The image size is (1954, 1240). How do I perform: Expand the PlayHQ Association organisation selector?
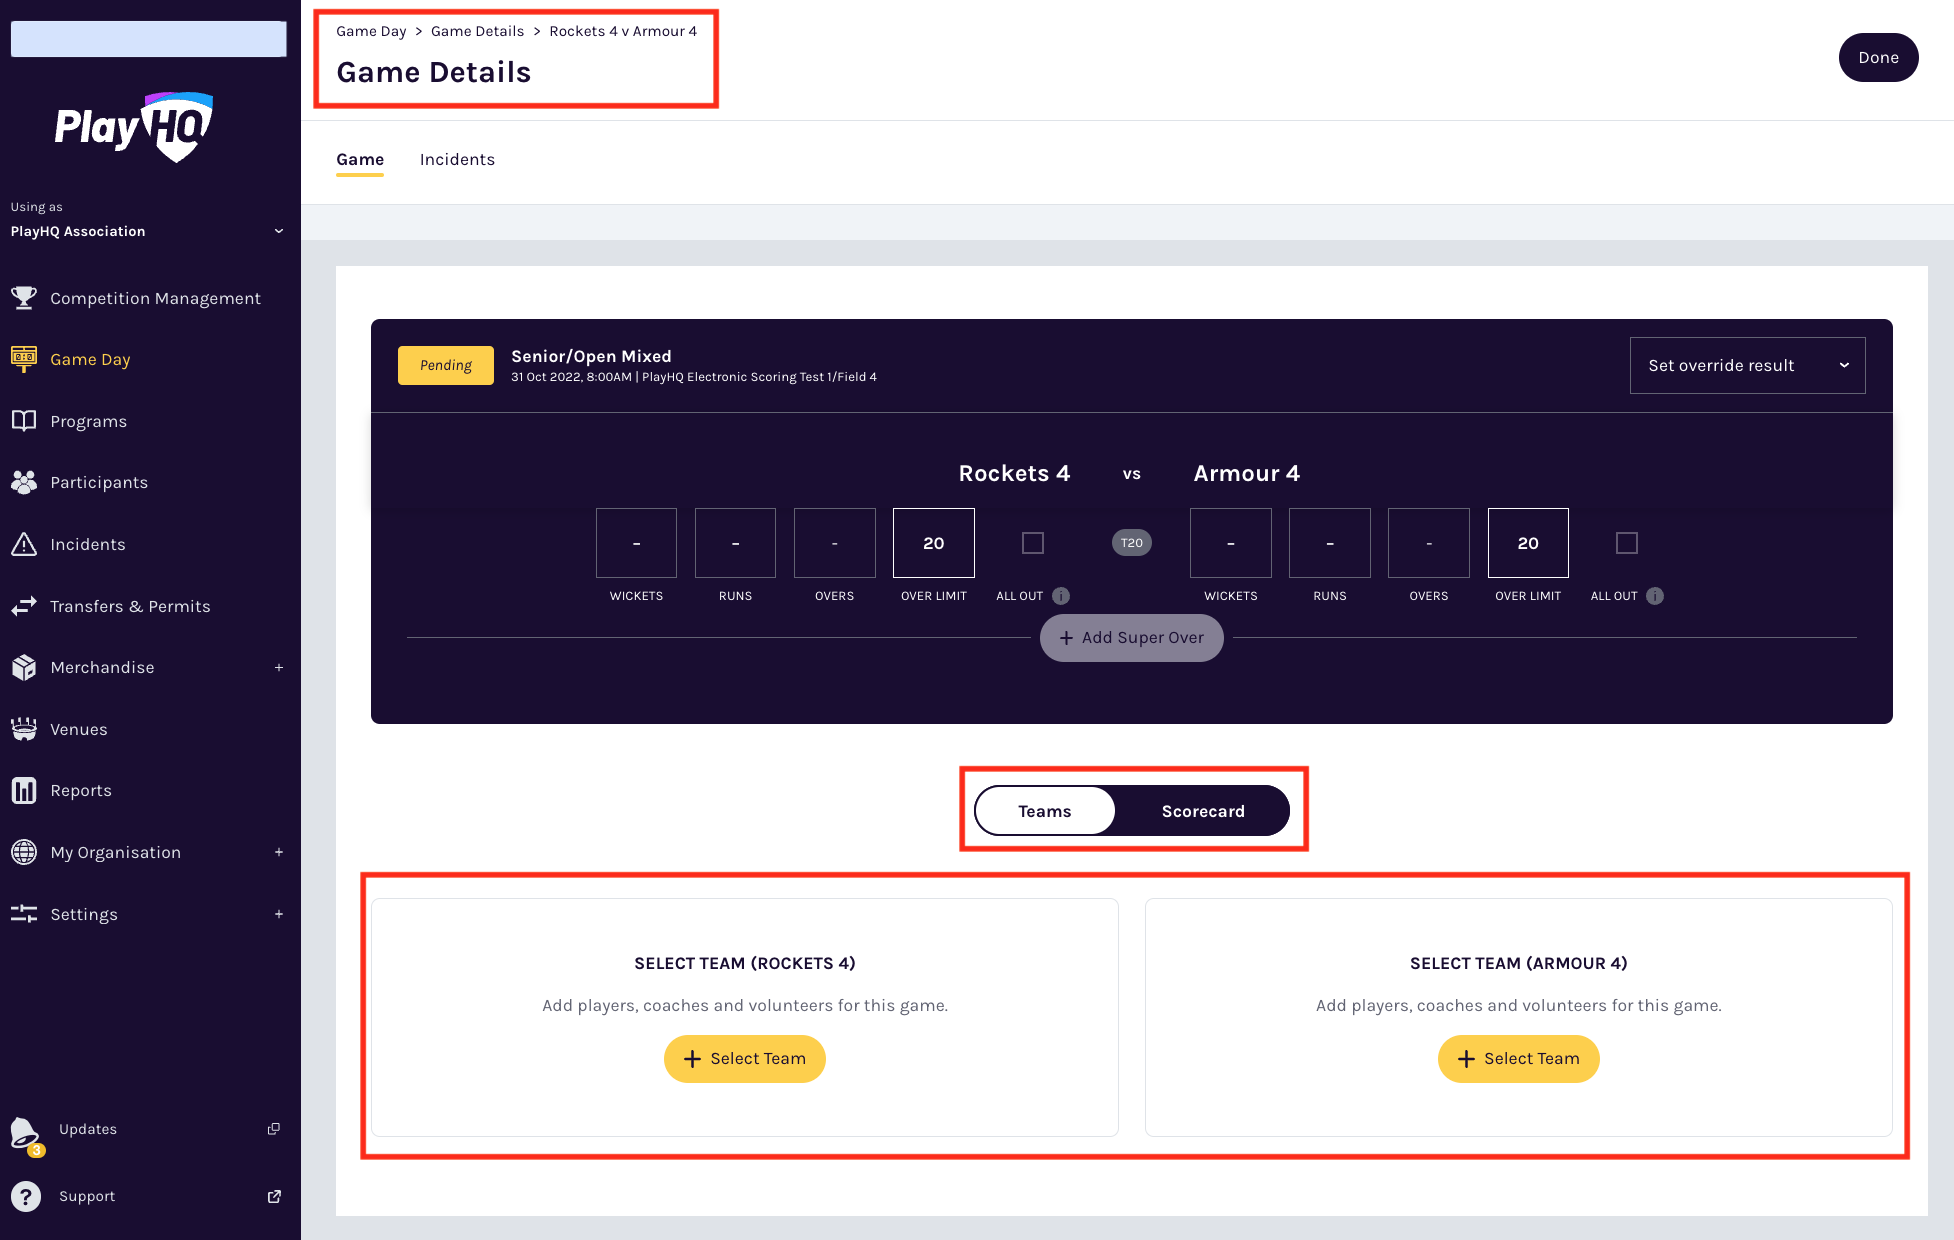point(279,231)
